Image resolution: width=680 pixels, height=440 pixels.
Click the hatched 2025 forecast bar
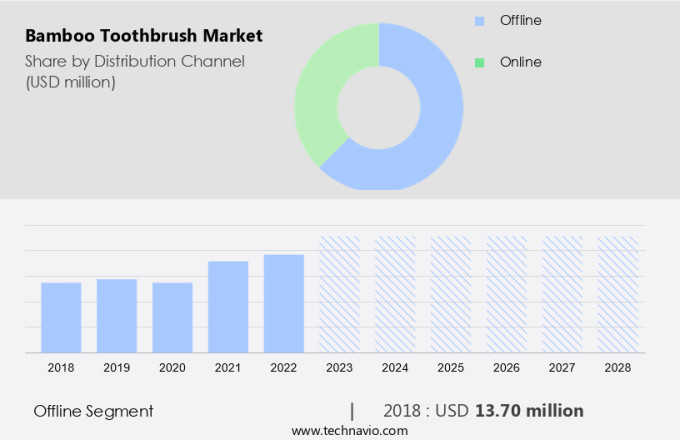(x=450, y=294)
